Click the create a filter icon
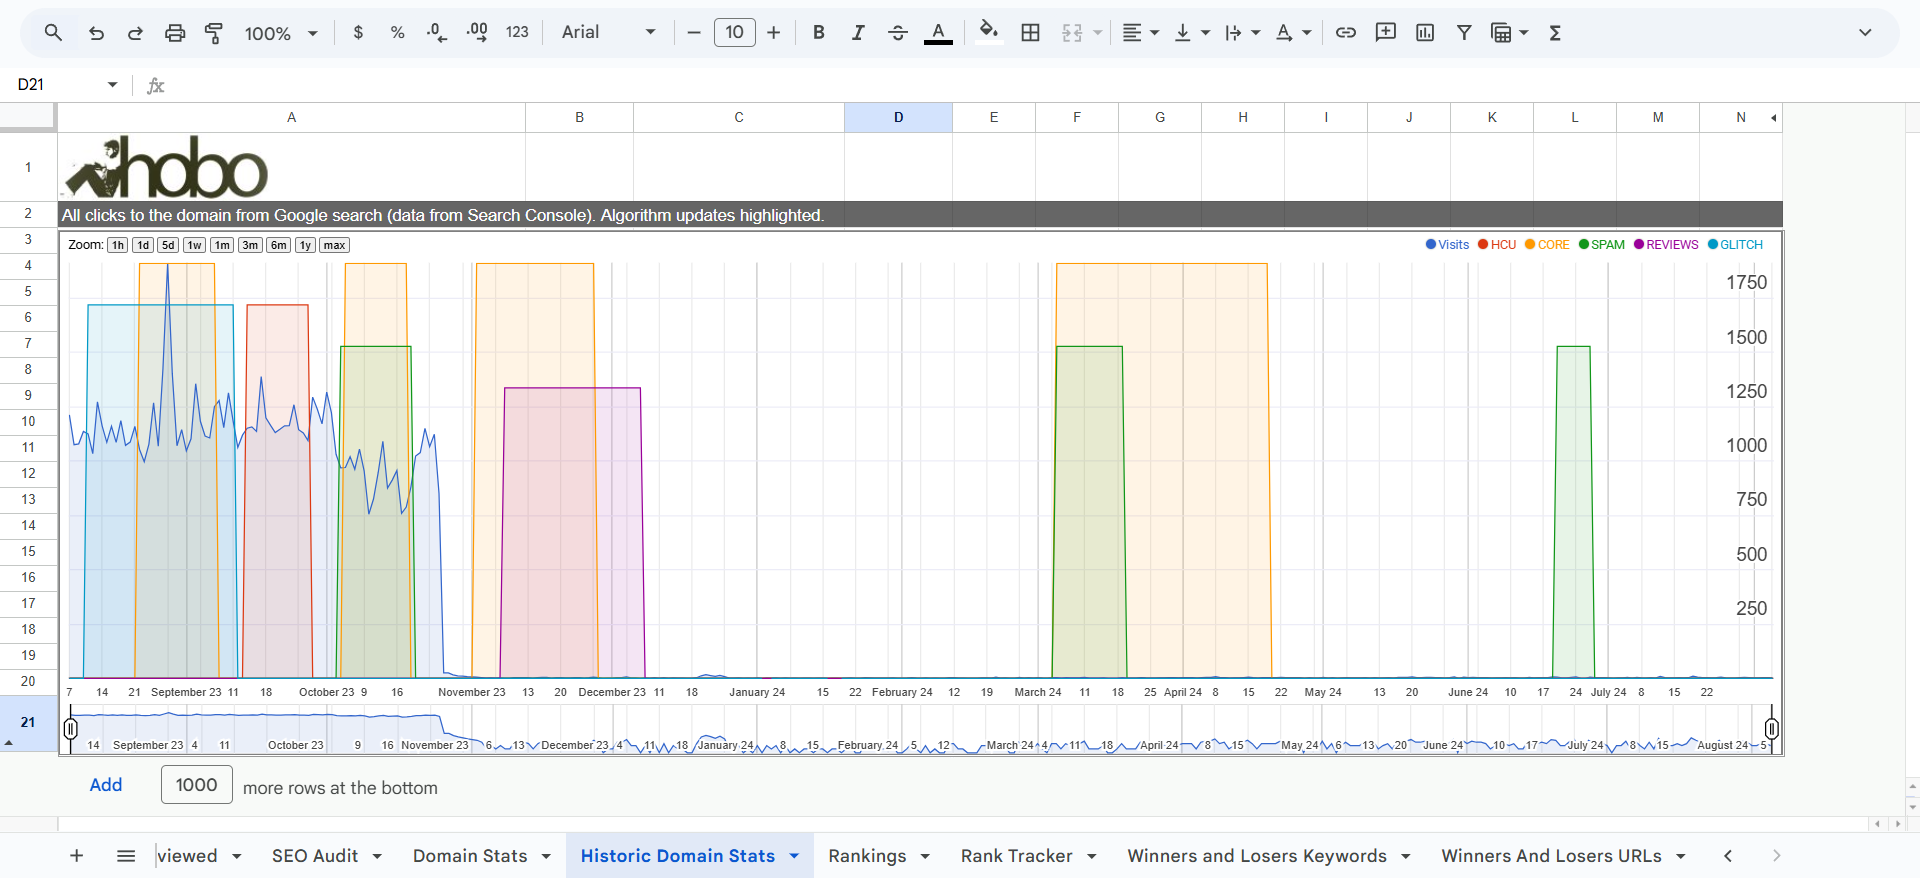 coord(1464,33)
